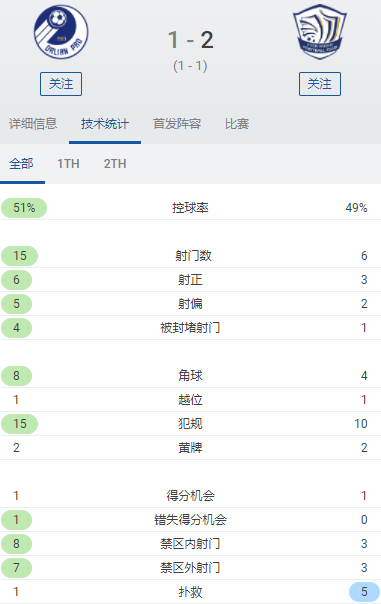
Task: Select the 禁区内射门 stat label
Action: tap(190, 544)
